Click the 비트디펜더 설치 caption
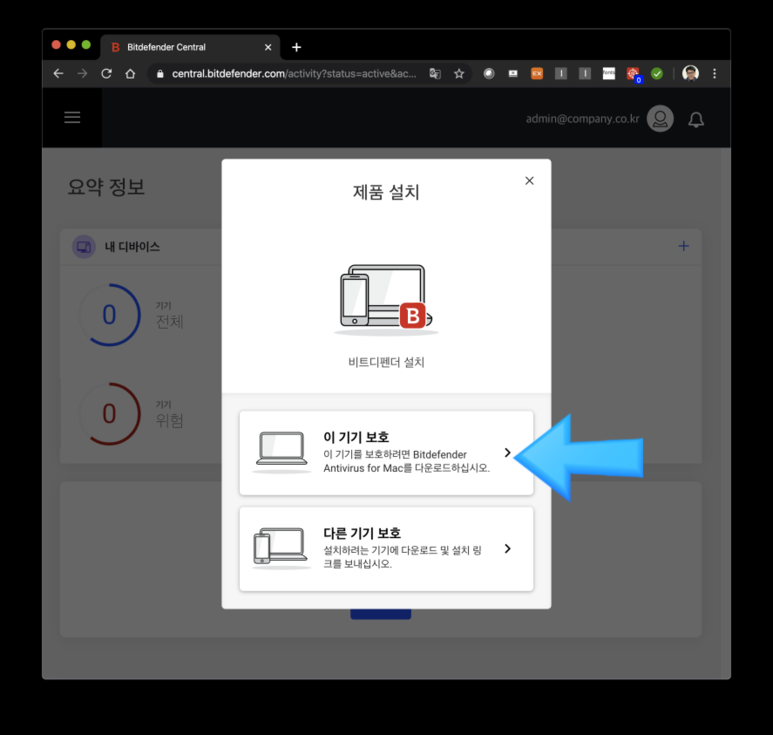 [386, 362]
